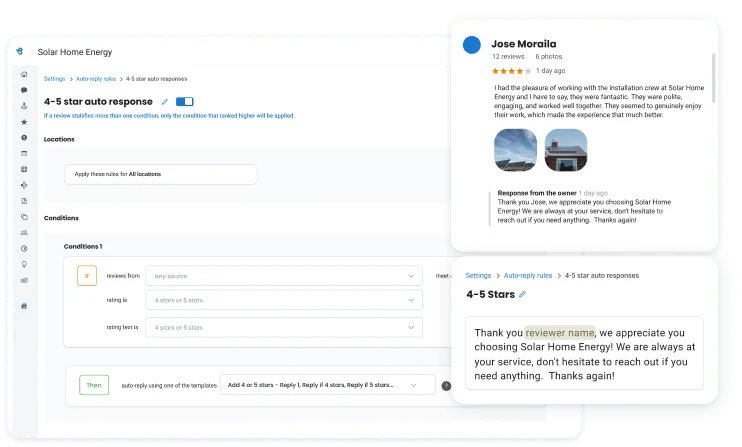Click the question mark help icon by the templates dropdown
The image size is (742, 447).
pyautogui.click(x=446, y=386)
